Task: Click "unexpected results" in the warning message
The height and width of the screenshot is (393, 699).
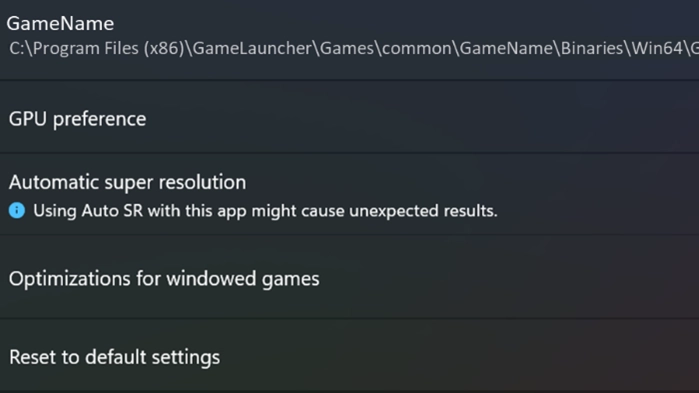Action: pyautogui.click(x=423, y=211)
